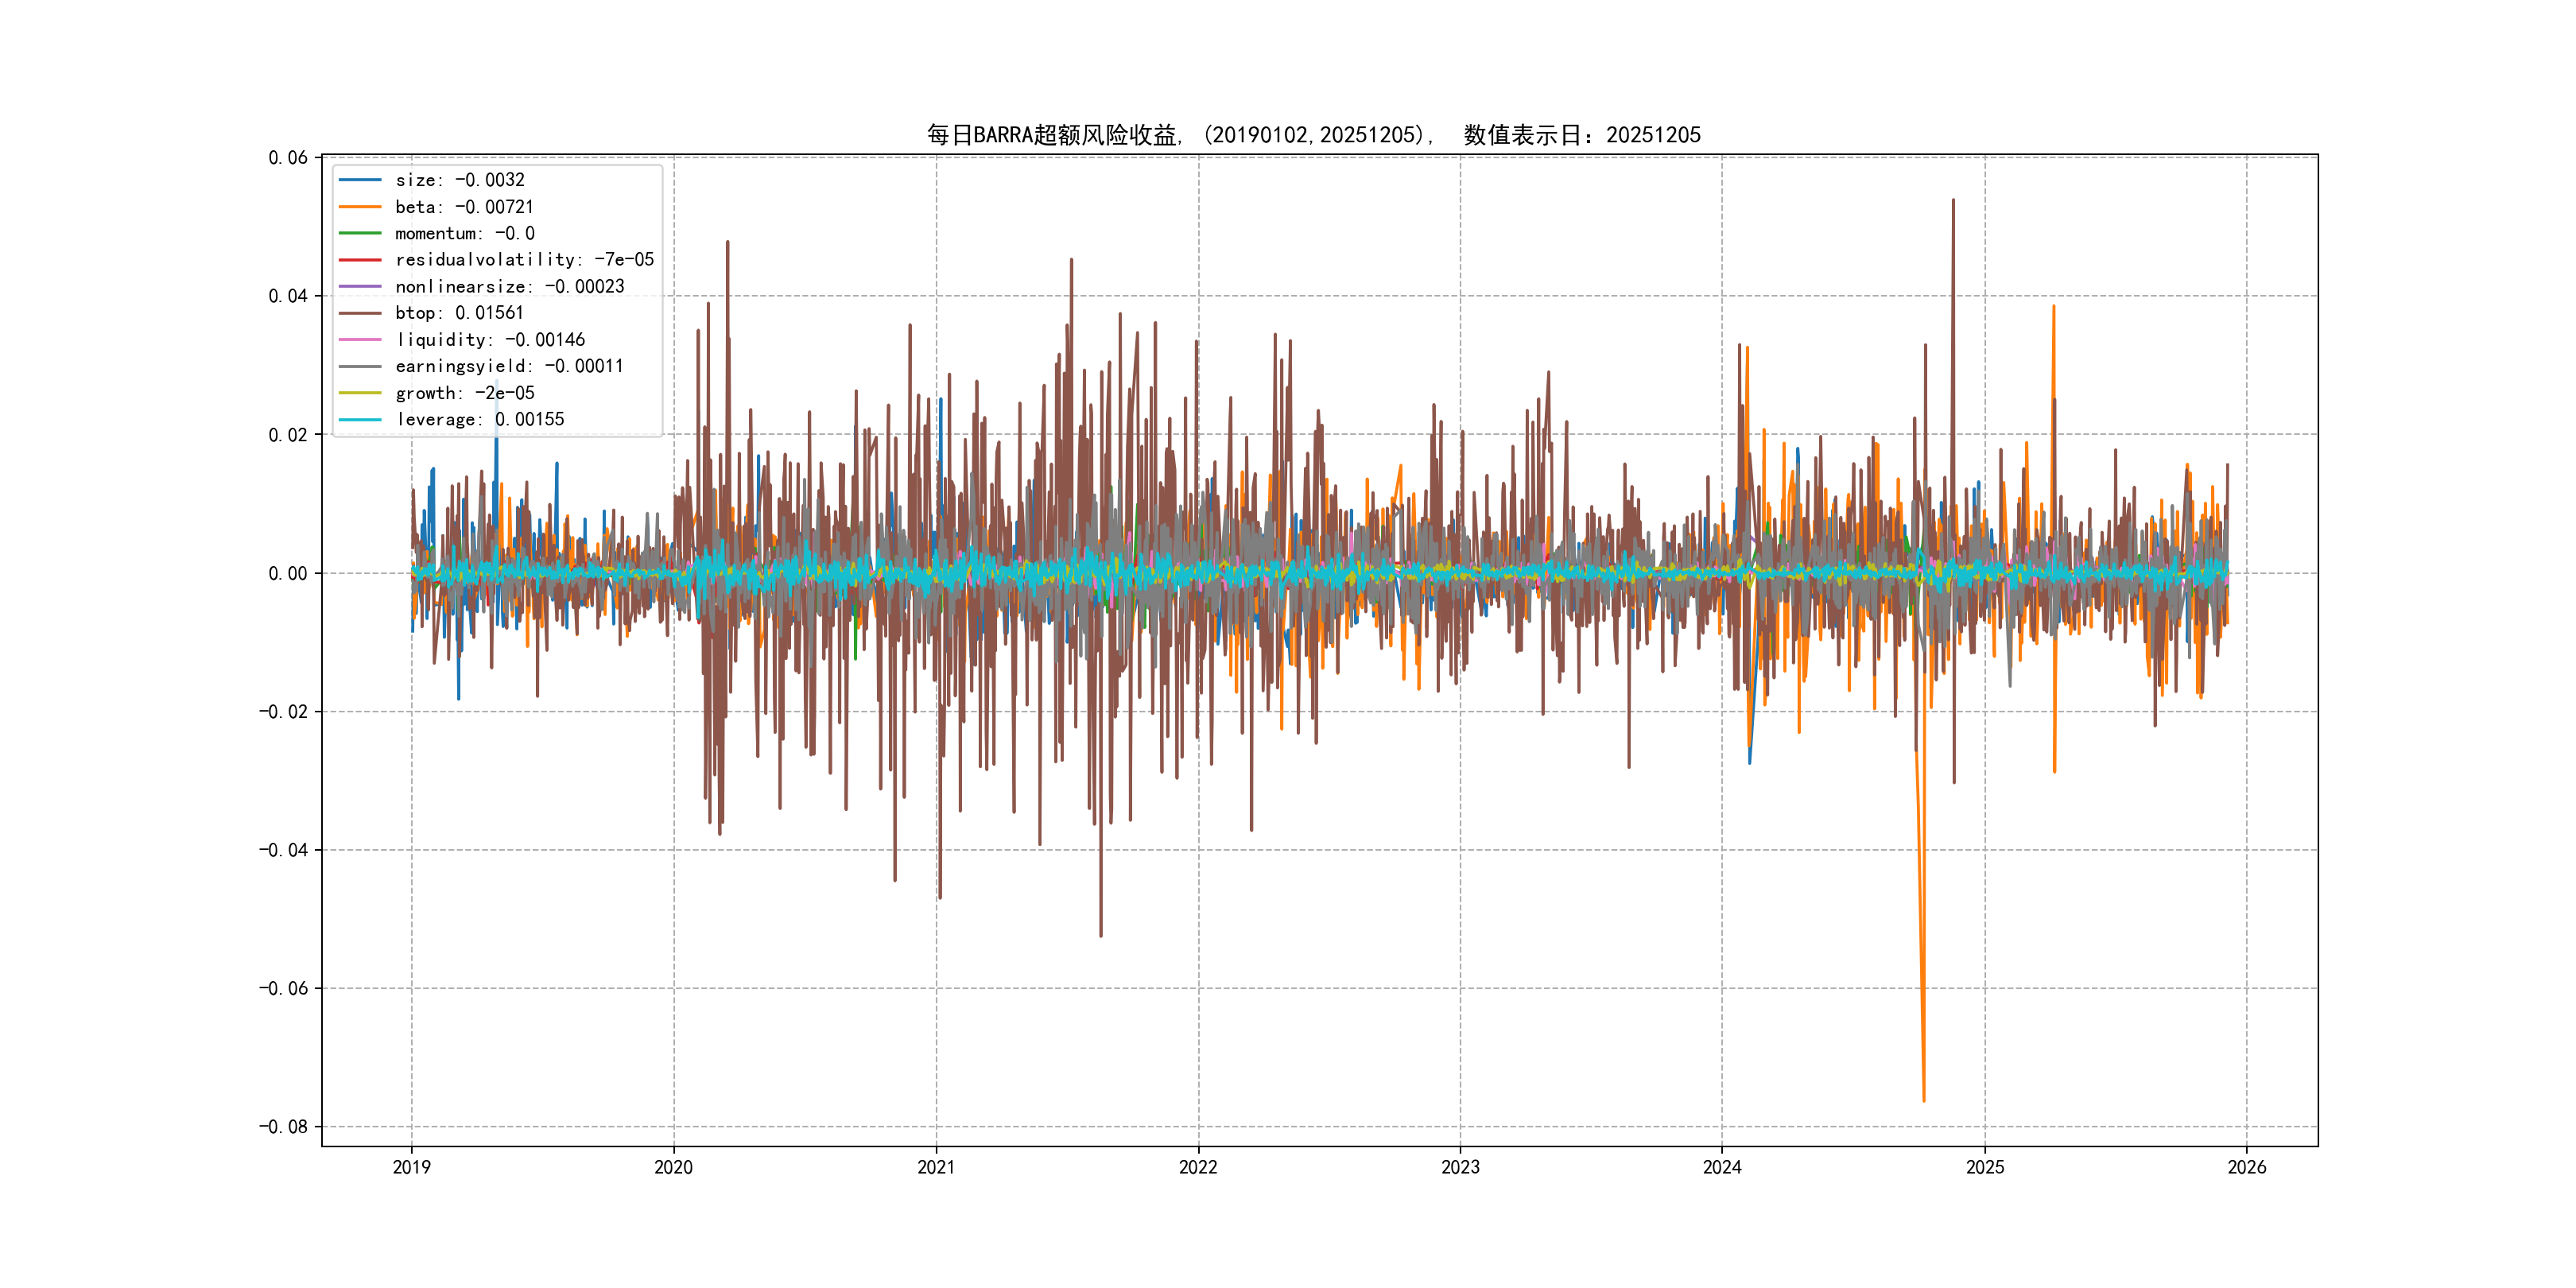2576x1288 pixels.
Task: Click the 0.06 y-axis tick label
Action: tap(288, 158)
